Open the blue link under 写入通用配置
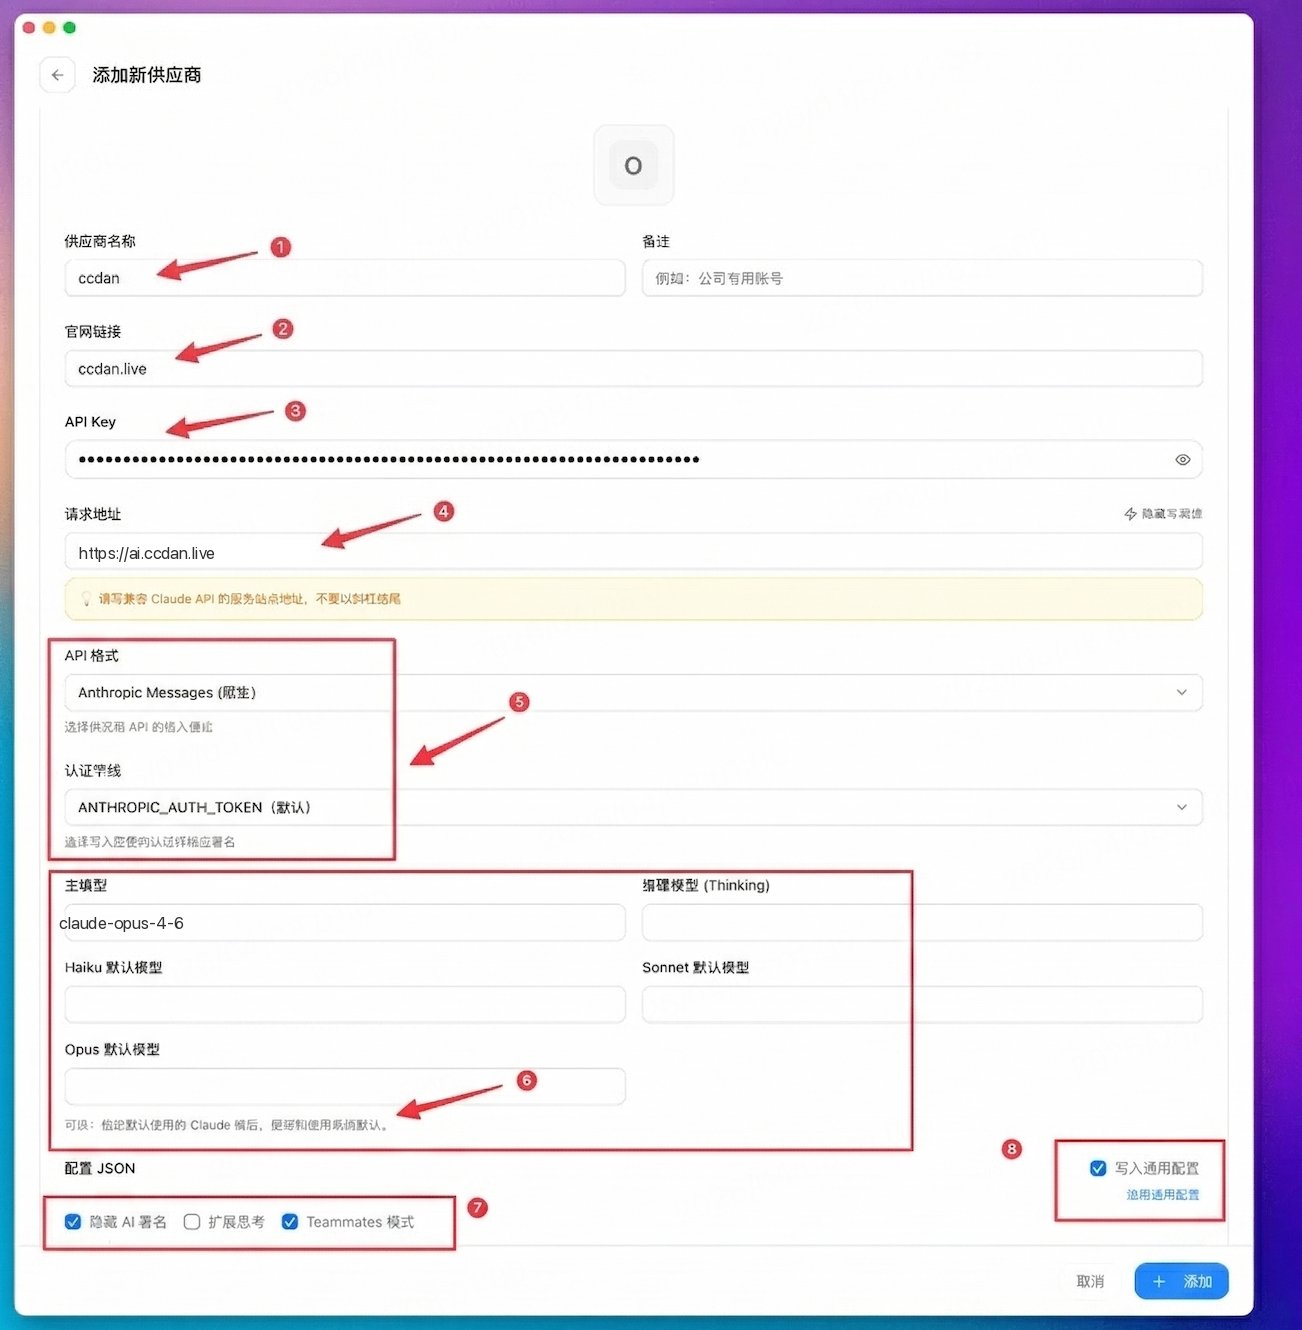This screenshot has height=1330, width=1302. (x=1162, y=1195)
